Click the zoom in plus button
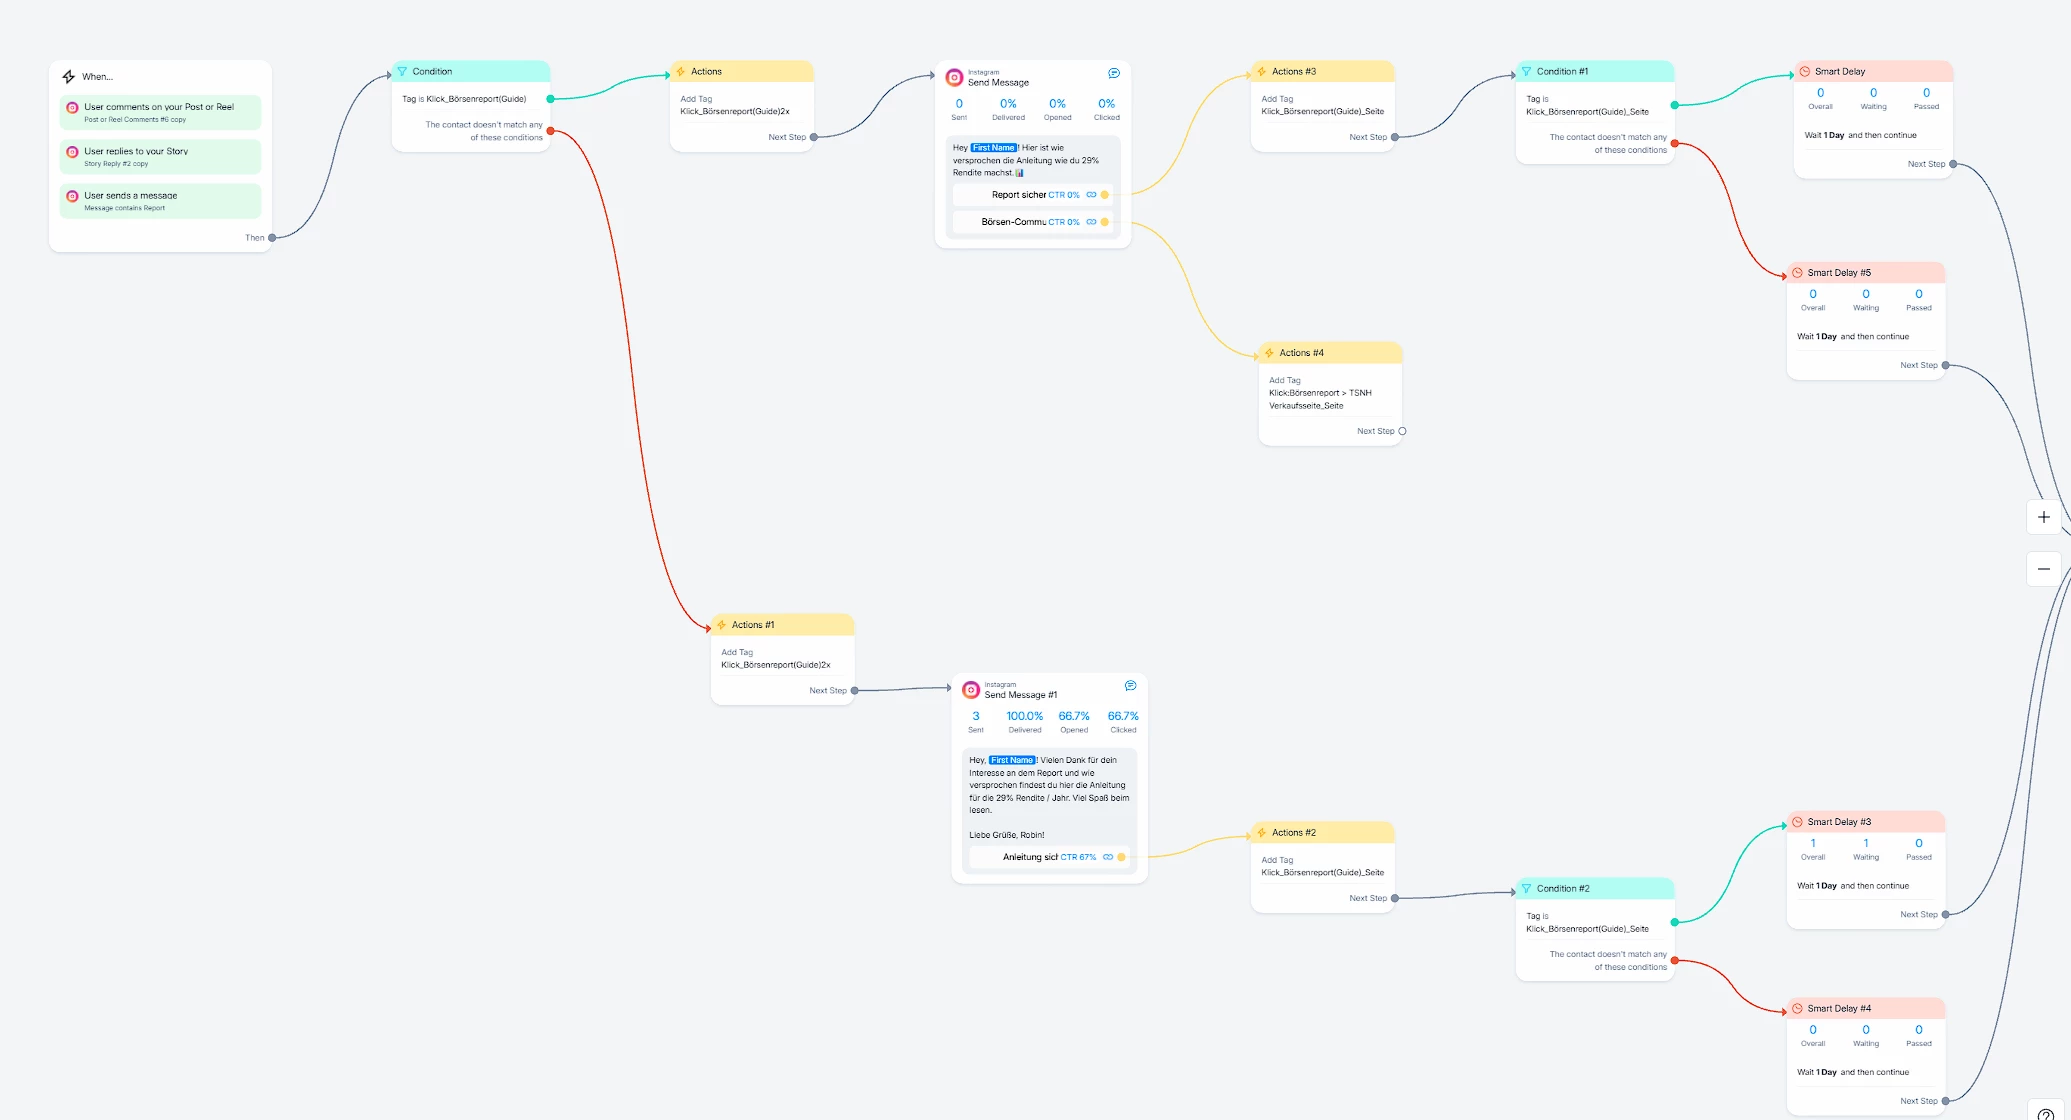 2044,517
